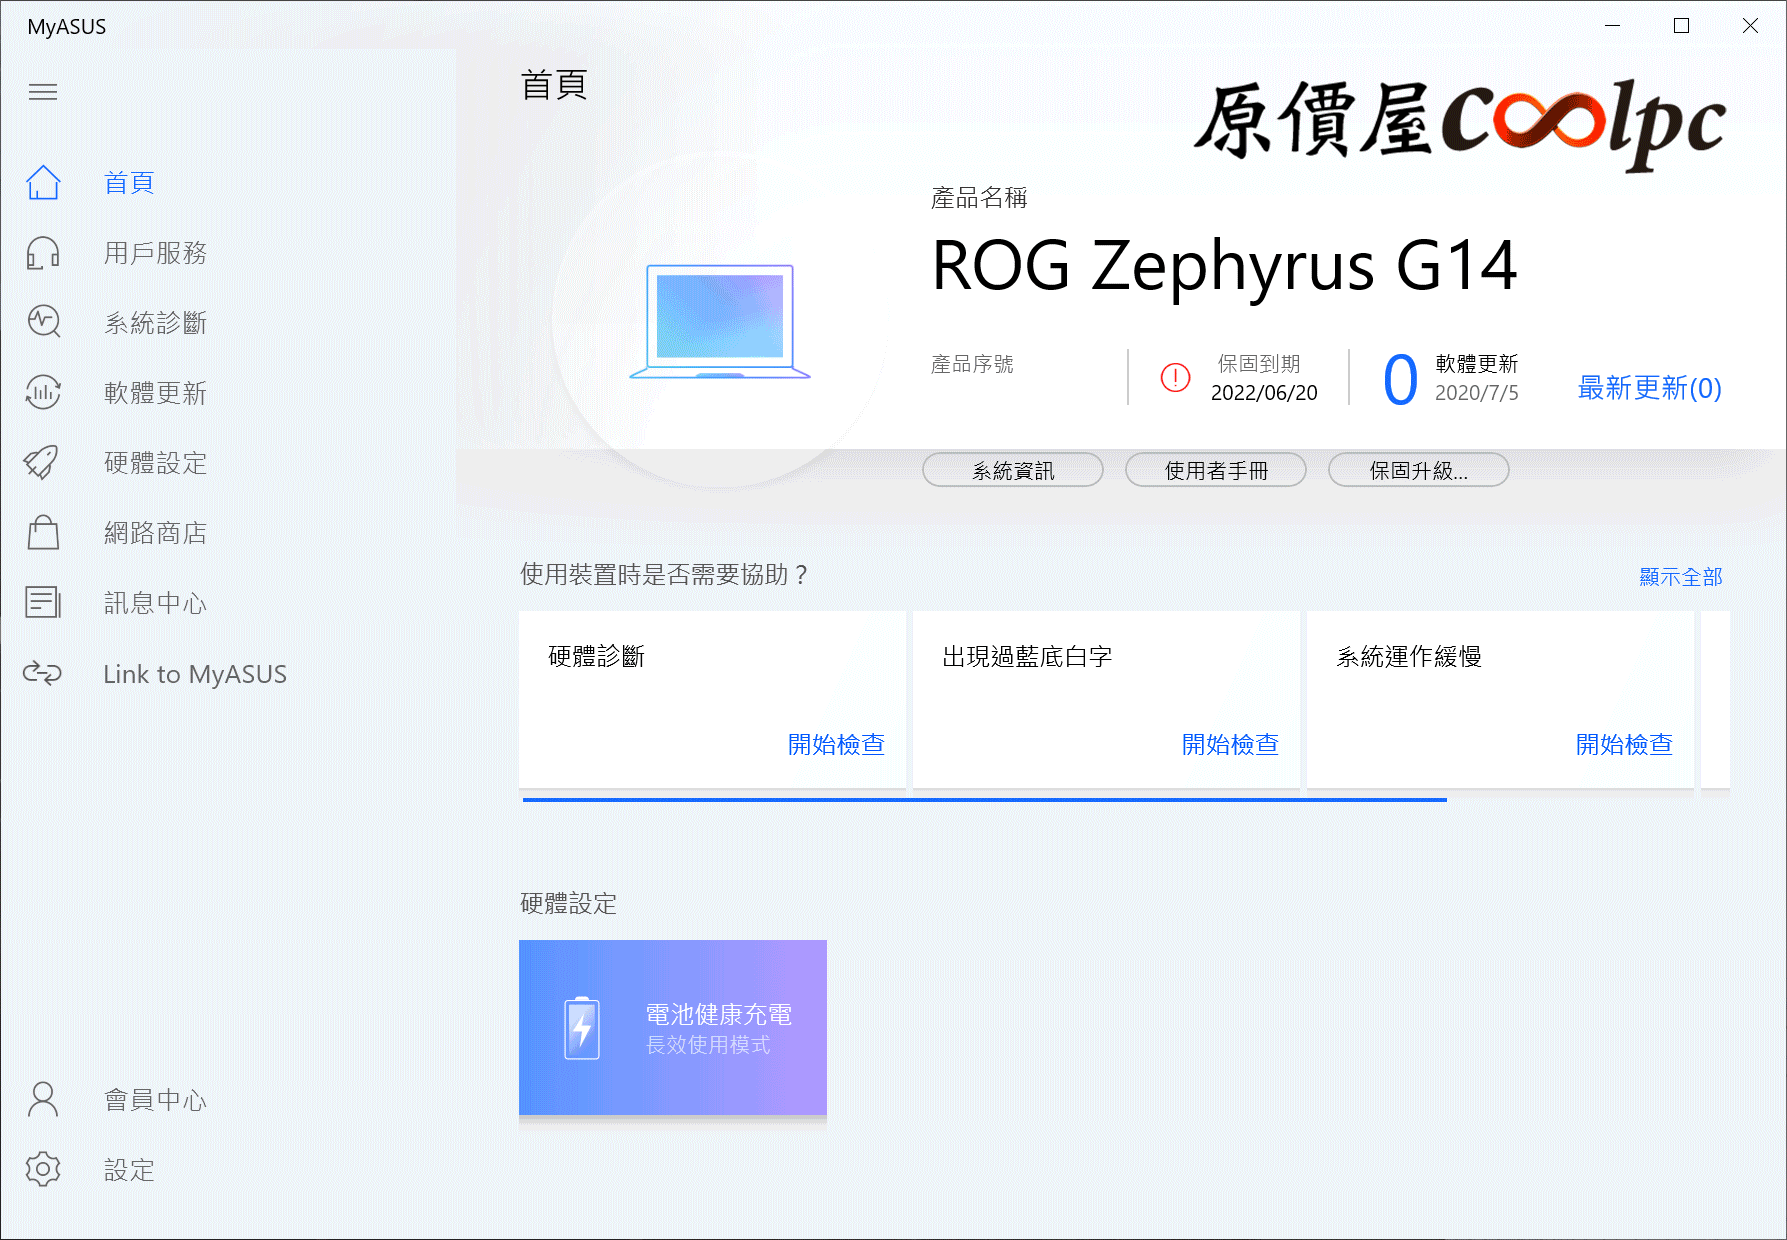The width and height of the screenshot is (1787, 1240).
Task: Click the 系統資訊 button
Action: click(x=1013, y=470)
